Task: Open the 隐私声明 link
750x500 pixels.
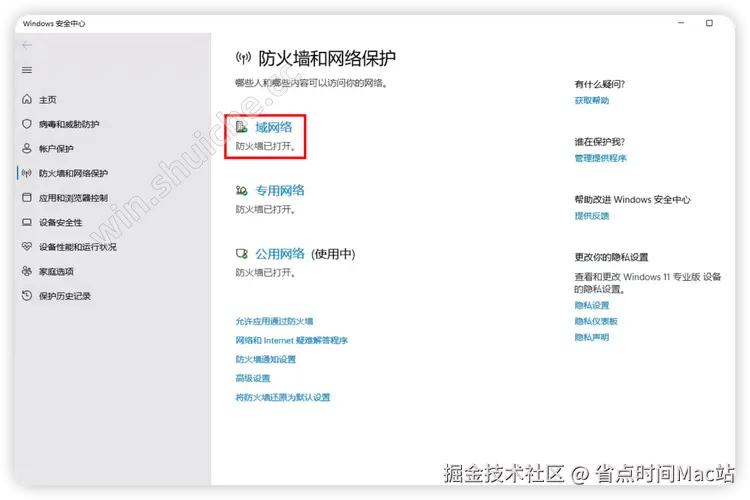Action: tap(592, 337)
